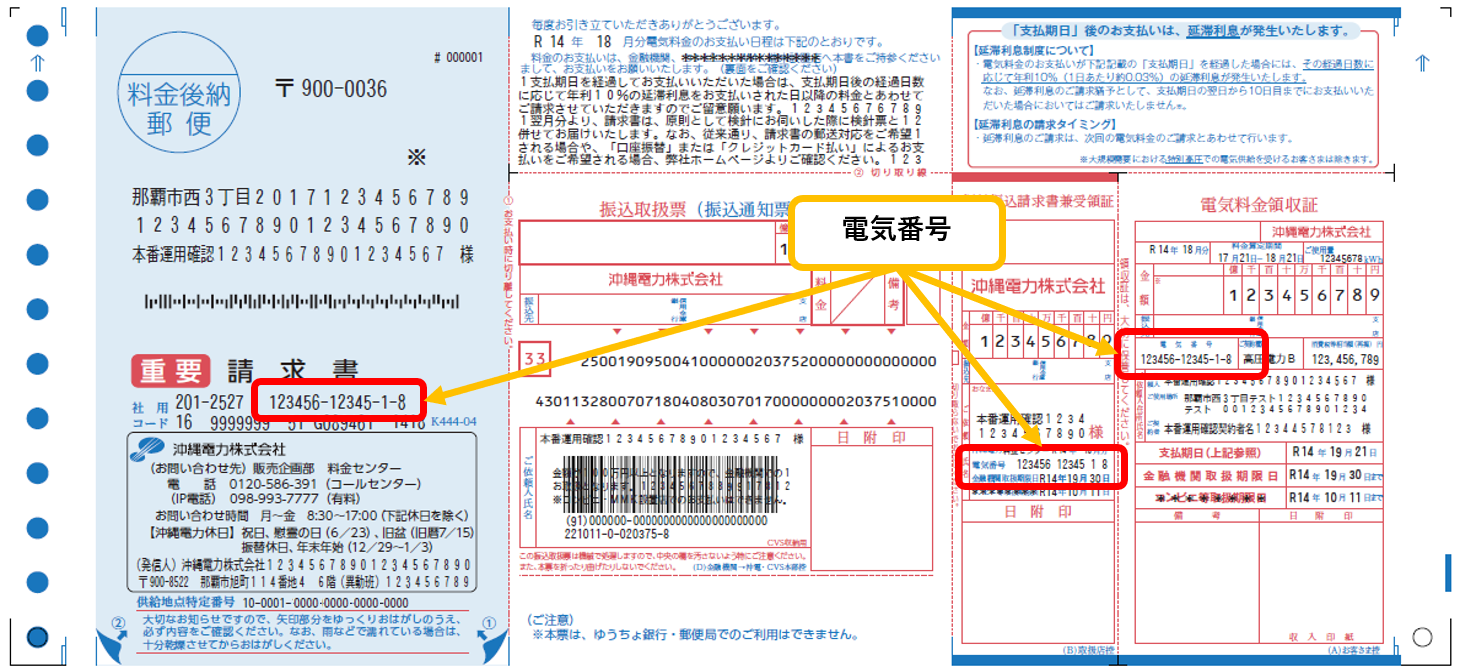Click the highlighted 電気番号 row on the 受領証 stub
1460x667 pixels.
1041,466
